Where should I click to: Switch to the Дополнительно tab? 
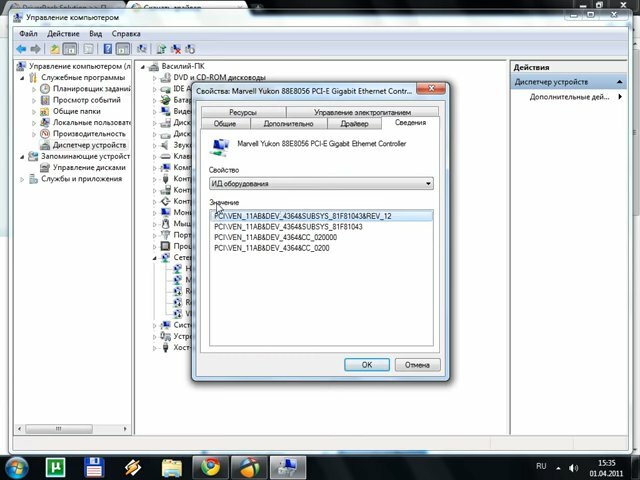pos(289,123)
